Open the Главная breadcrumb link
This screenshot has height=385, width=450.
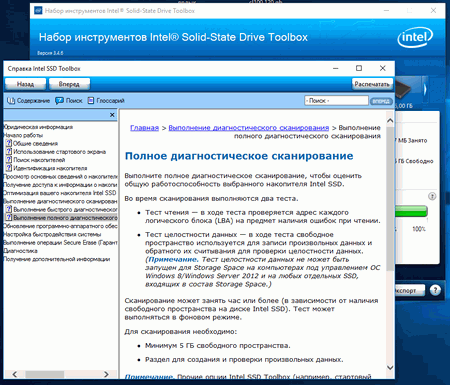click(144, 128)
